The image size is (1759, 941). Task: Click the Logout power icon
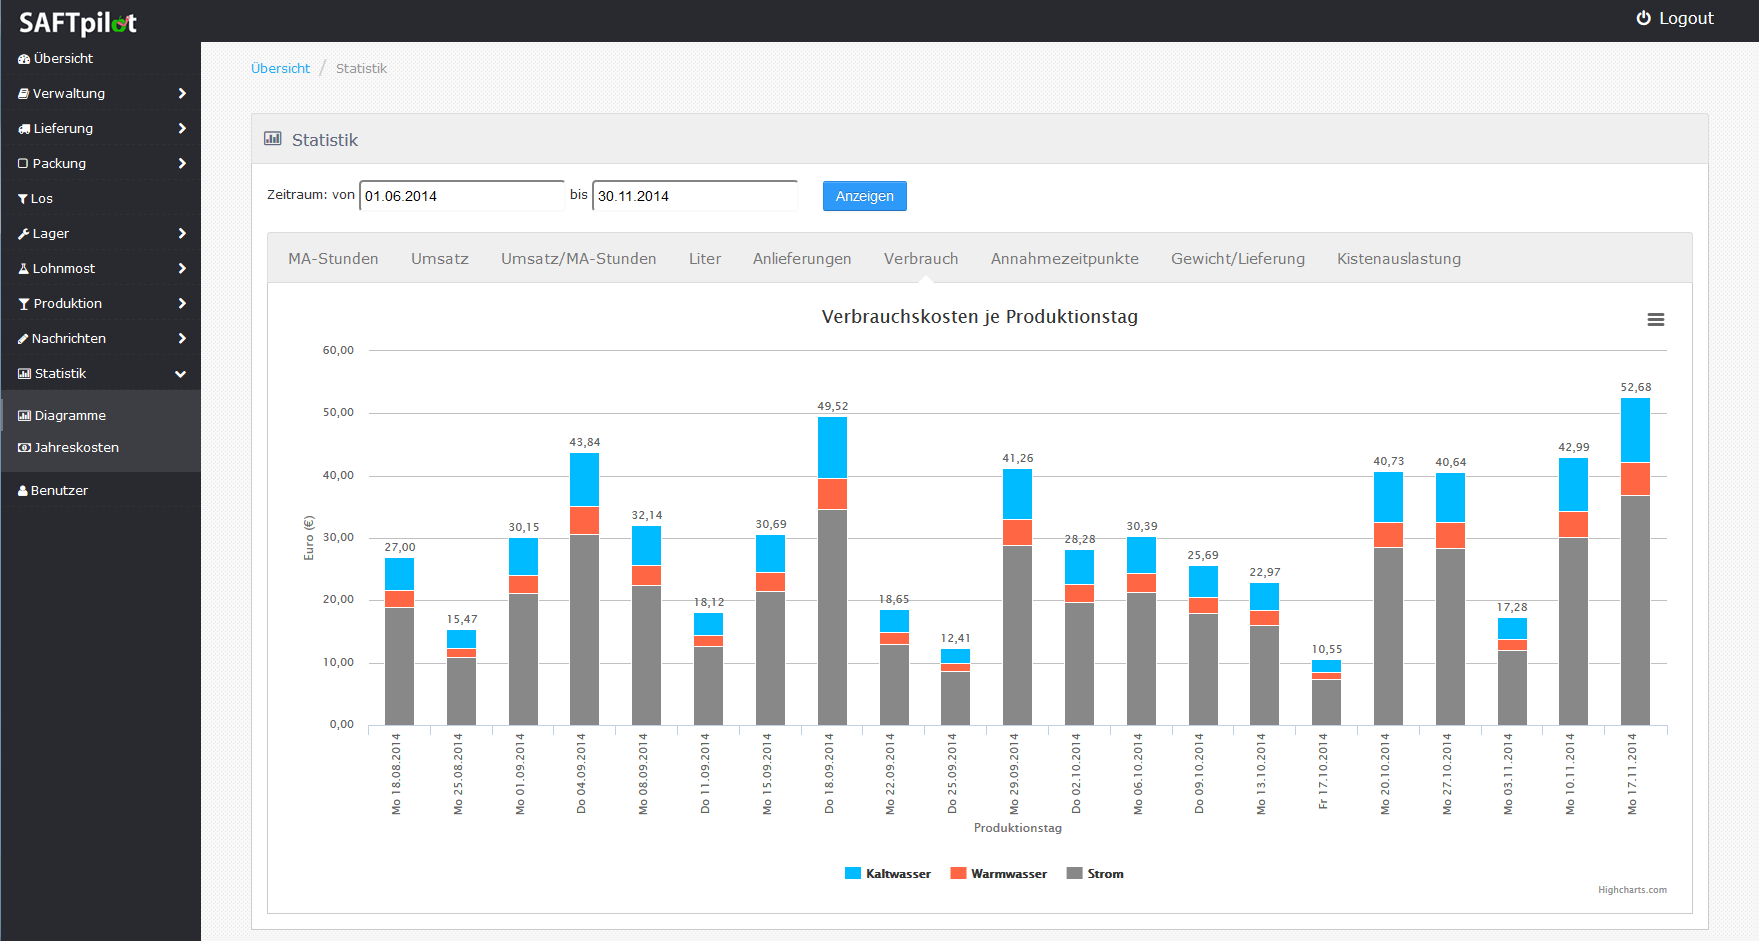point(1643,18)
